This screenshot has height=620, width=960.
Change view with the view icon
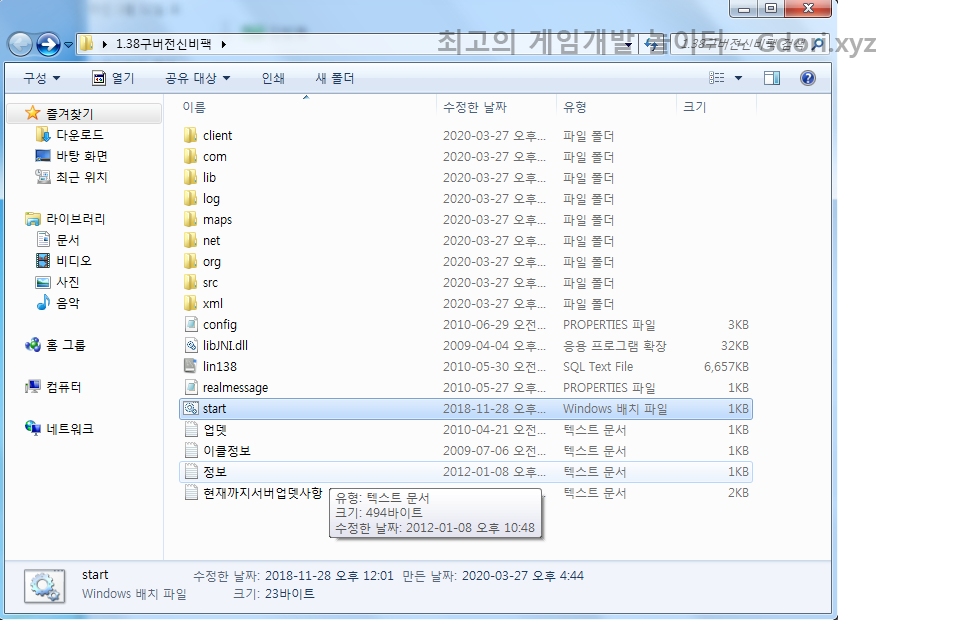tap(716, 78)
